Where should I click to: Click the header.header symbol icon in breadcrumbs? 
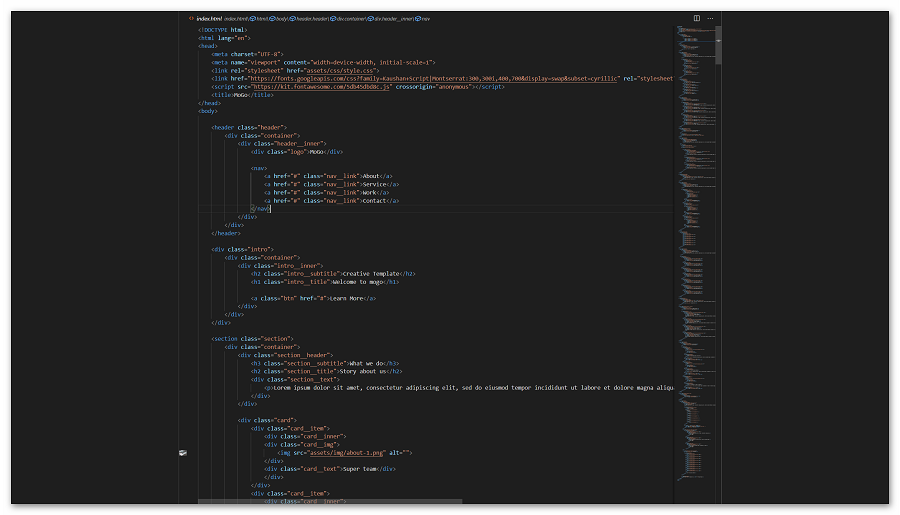click(x=292, y=18)
